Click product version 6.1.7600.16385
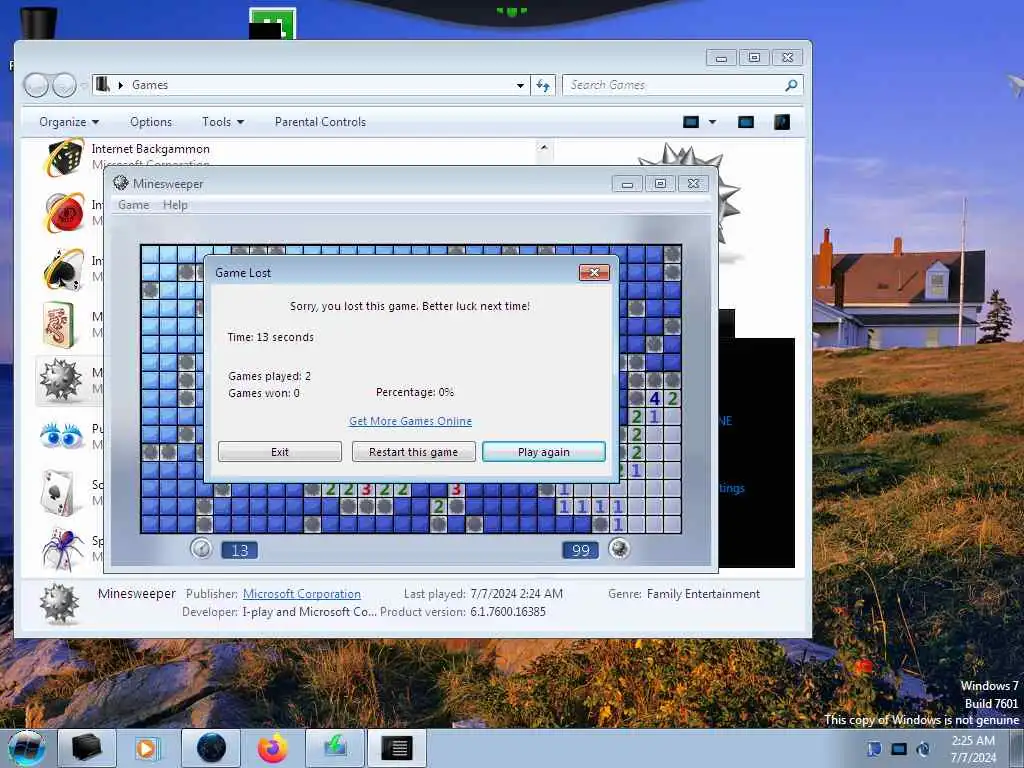Screen dimensions: 1024x768 tap(507, 612)
